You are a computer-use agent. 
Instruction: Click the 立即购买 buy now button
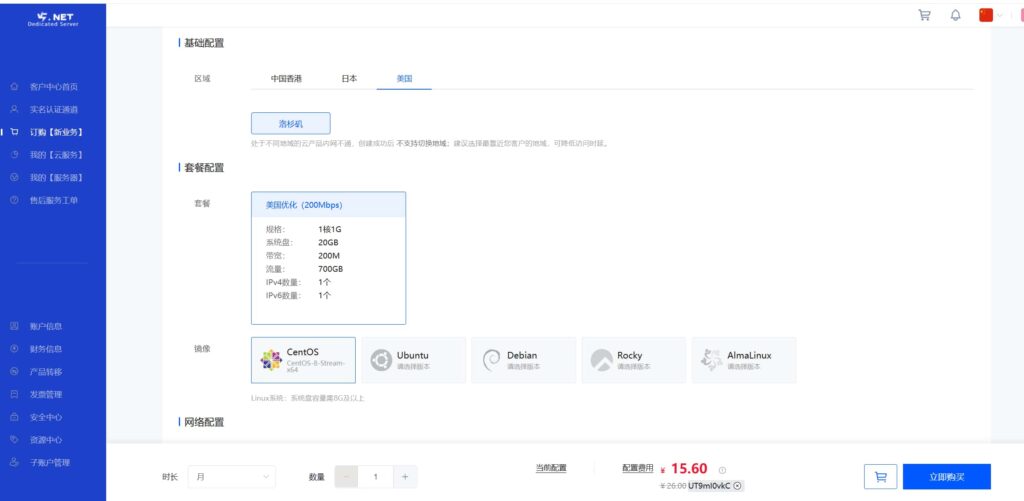[947, 477]
